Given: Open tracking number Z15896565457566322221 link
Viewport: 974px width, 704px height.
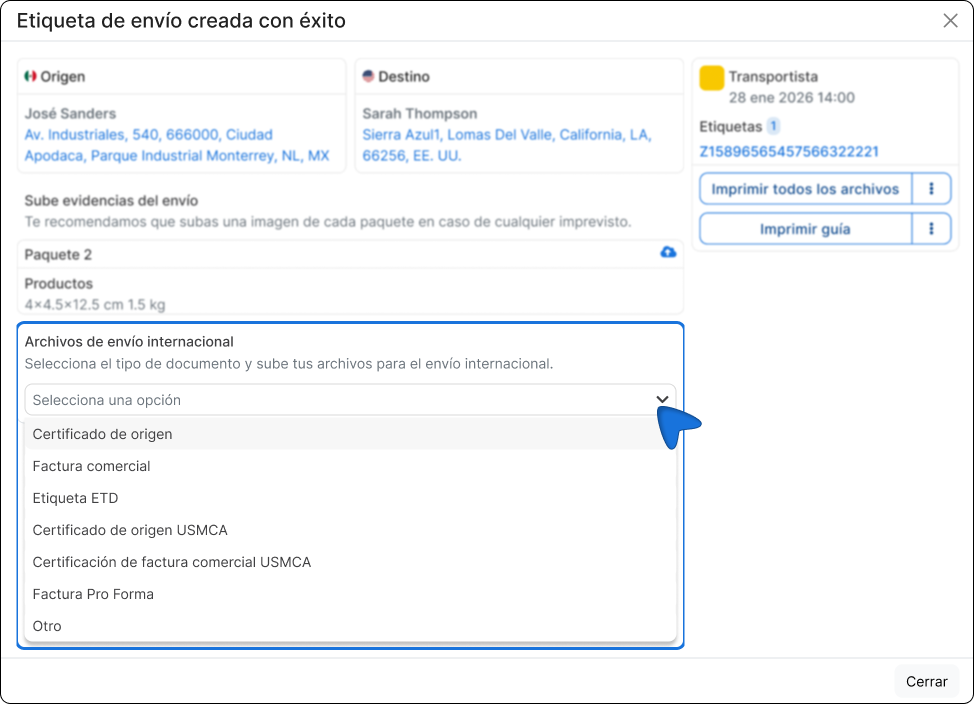Looking at the screenshot, I should [789, 152].
